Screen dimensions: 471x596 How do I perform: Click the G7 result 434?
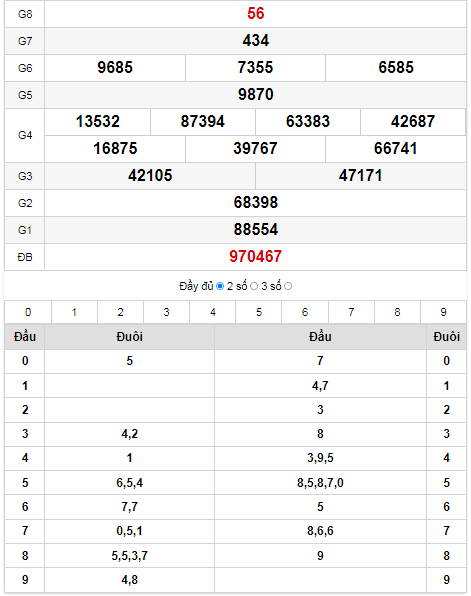[255, 41]
